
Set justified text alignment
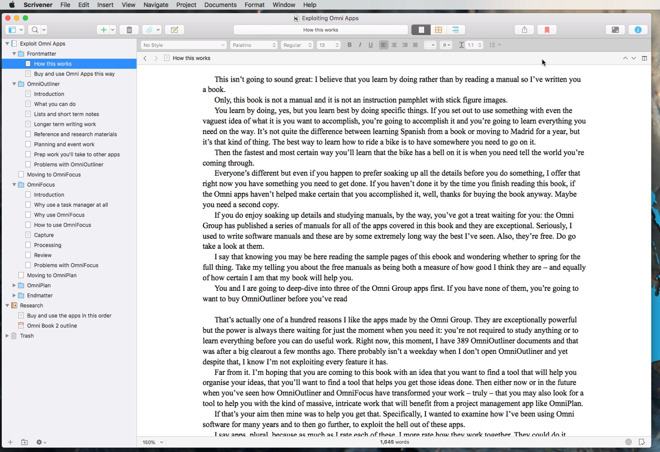415,45
